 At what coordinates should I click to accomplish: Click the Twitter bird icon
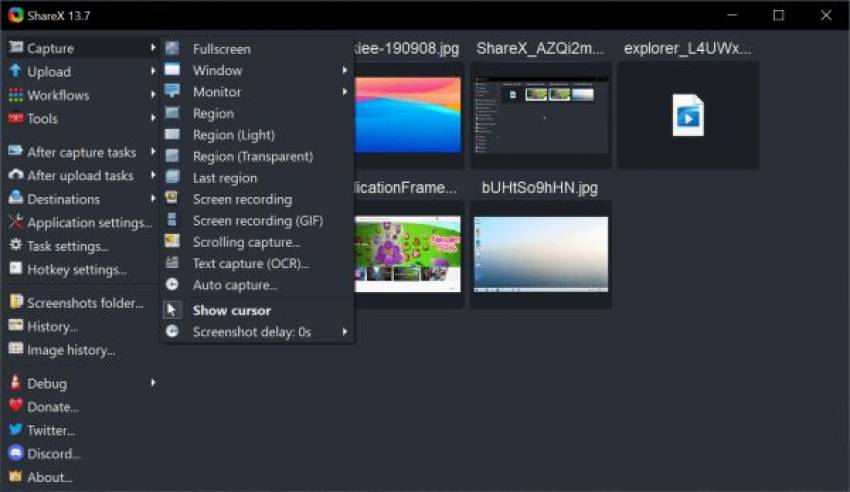(x=16, y=429)
